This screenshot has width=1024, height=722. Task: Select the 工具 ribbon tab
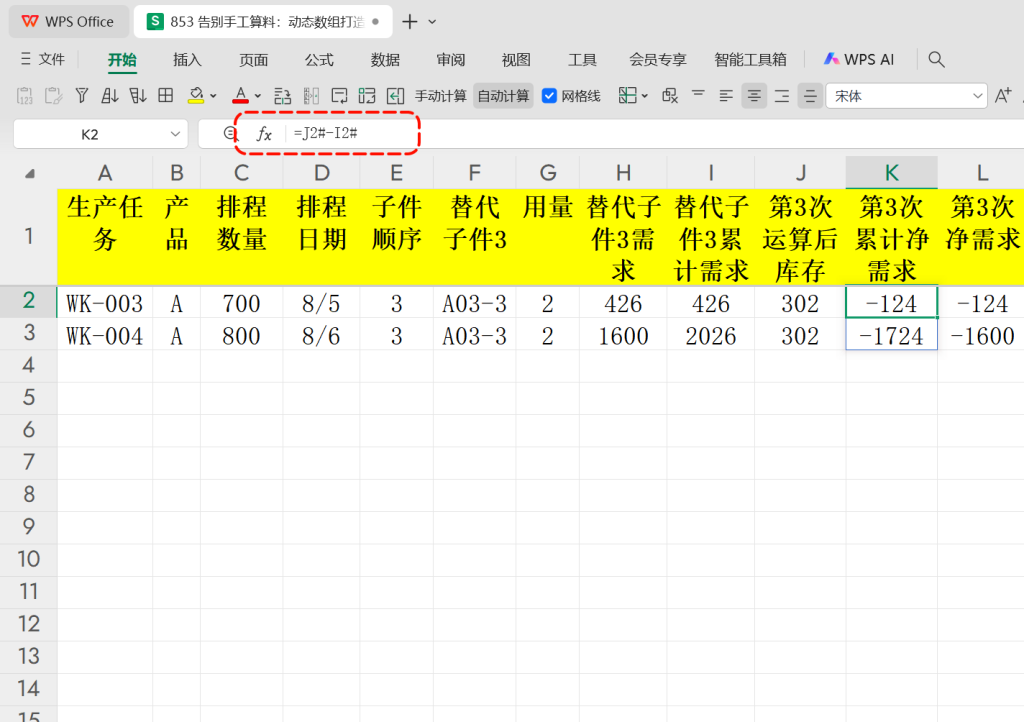coord(583,60)
